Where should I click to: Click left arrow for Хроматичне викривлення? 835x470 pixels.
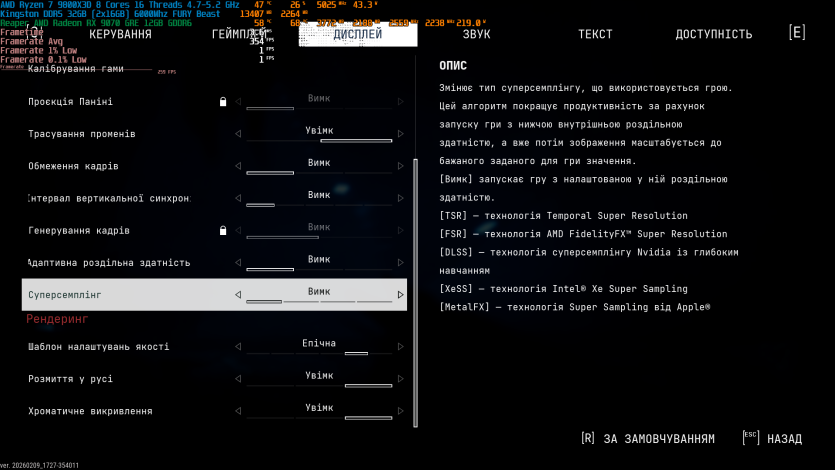pos(238,411)
